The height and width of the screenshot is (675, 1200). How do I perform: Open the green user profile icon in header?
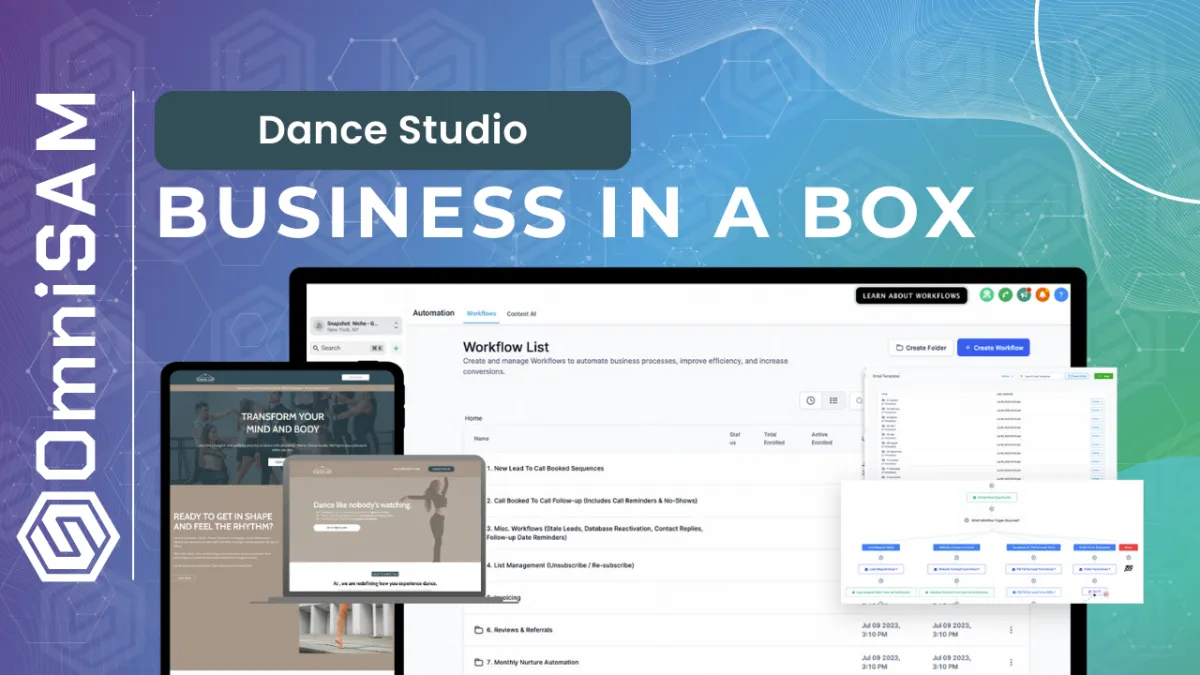point(987,295)
